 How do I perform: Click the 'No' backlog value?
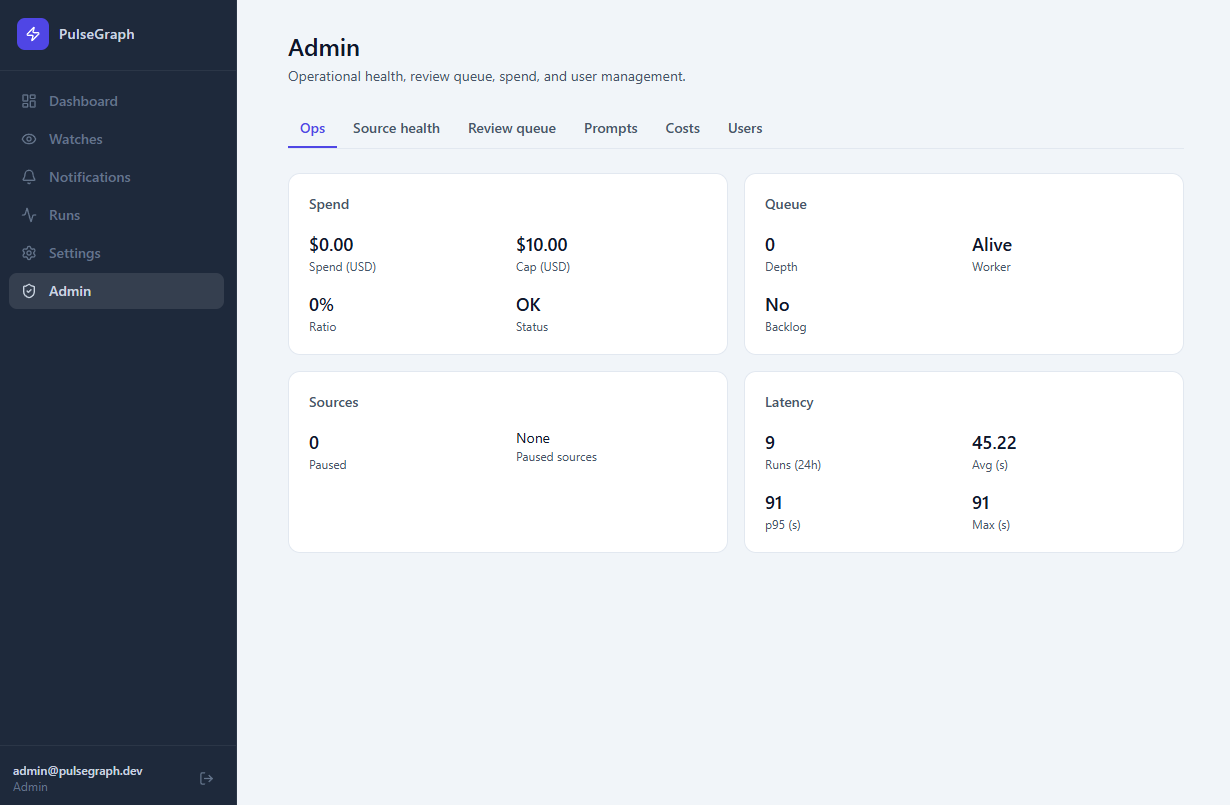pyautogui.click(x=777, y=305)
